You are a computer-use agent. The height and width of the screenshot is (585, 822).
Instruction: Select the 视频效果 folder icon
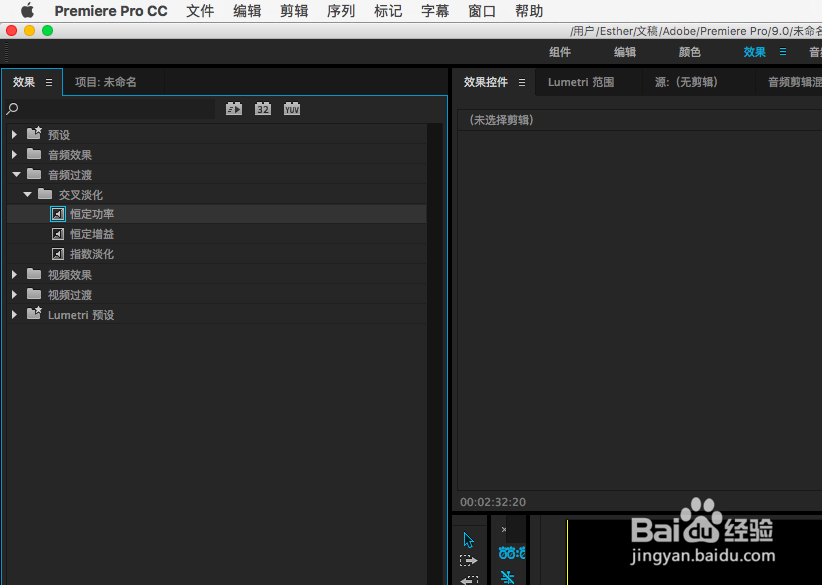[x=34, y=274]
